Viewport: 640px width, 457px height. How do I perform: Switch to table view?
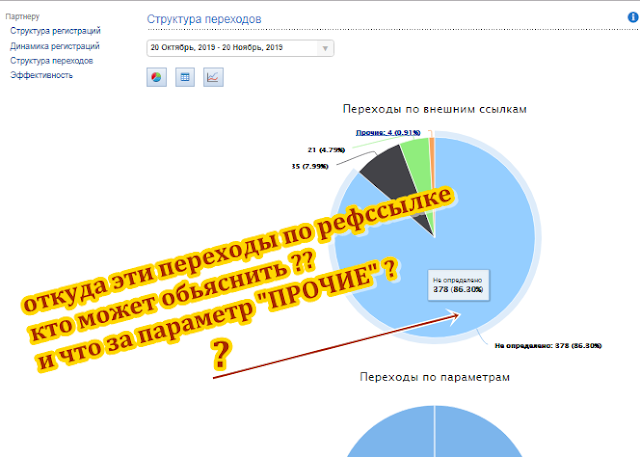185,77
